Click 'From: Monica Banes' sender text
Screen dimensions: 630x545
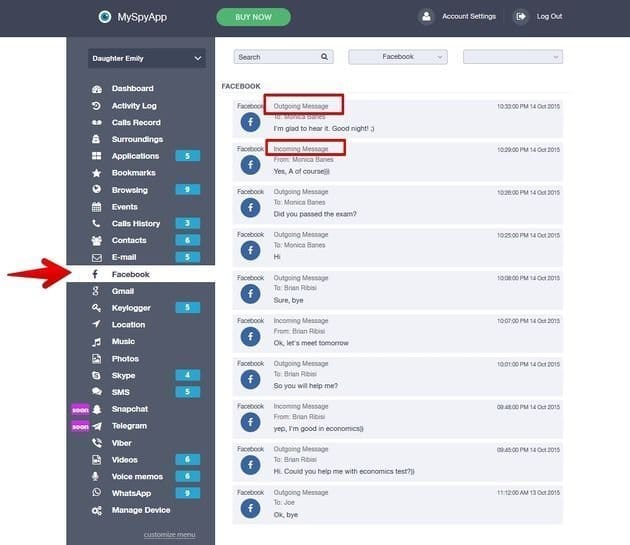303,160
